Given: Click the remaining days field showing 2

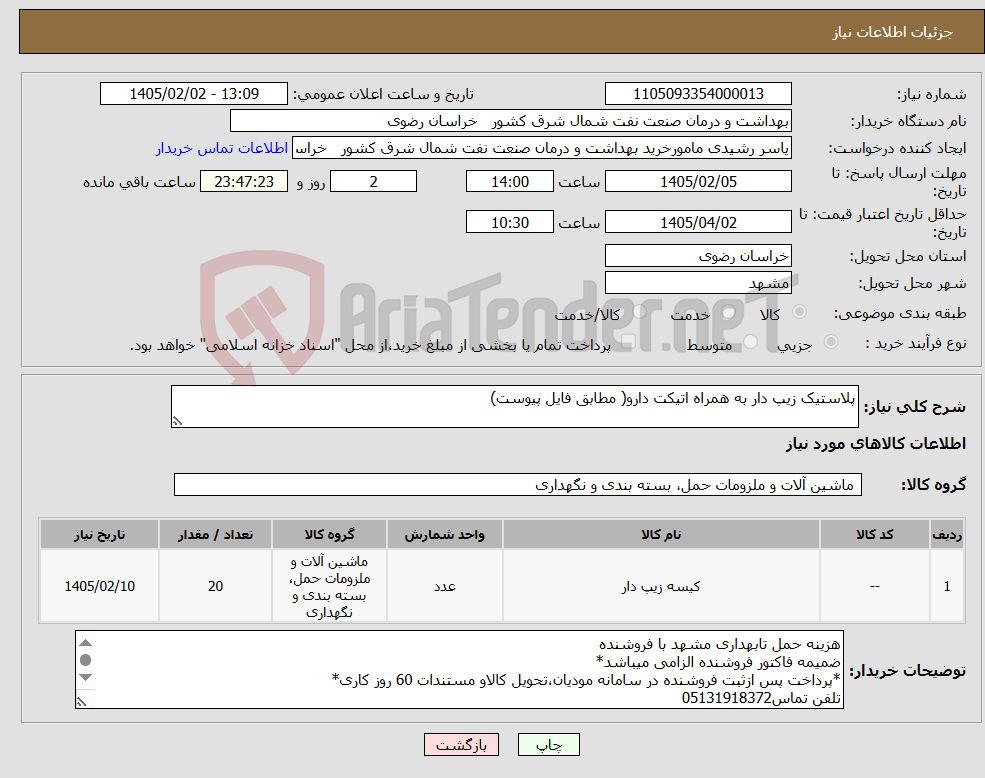Looking at the screenshot, I should pos(373,182).
